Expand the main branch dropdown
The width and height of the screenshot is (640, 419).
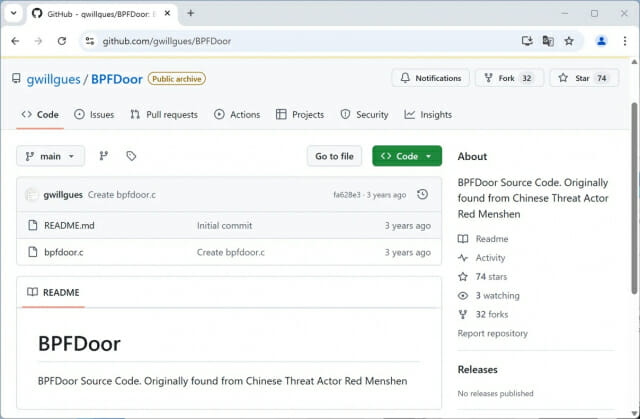pos(50,156)
